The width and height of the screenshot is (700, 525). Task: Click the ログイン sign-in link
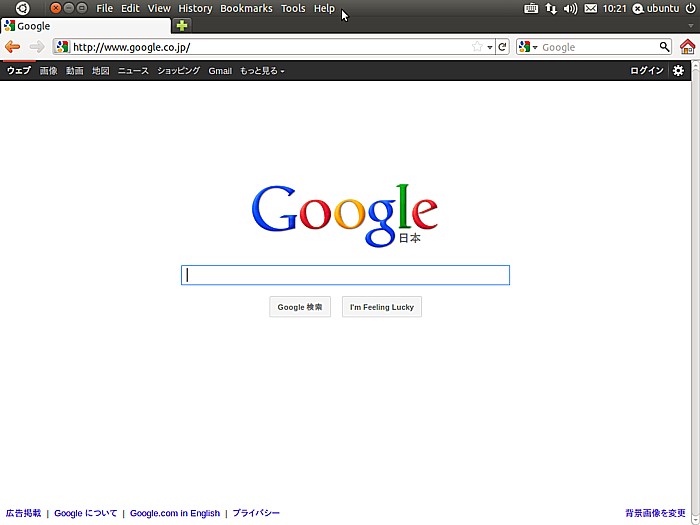pyautogui.click(x=646, y=71)
